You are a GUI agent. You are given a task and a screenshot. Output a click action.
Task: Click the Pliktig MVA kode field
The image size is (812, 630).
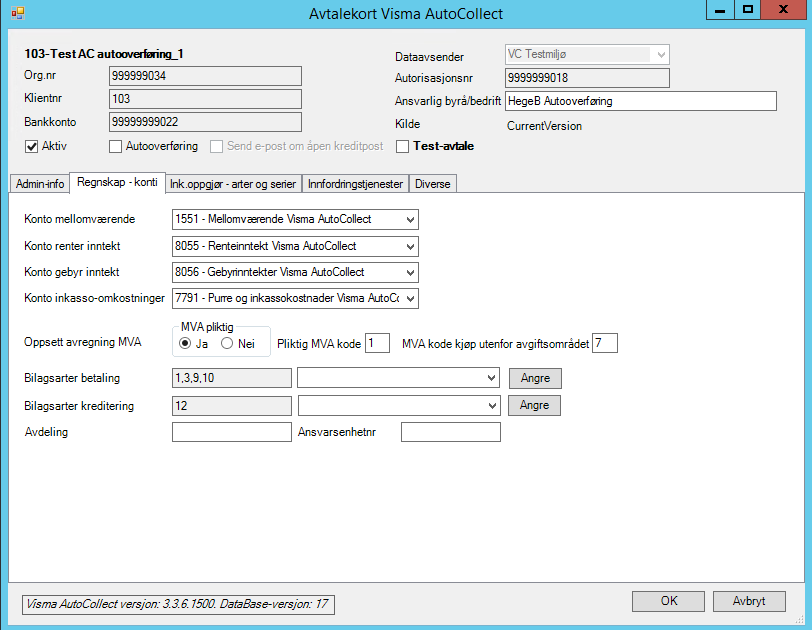tap(377, 343)
